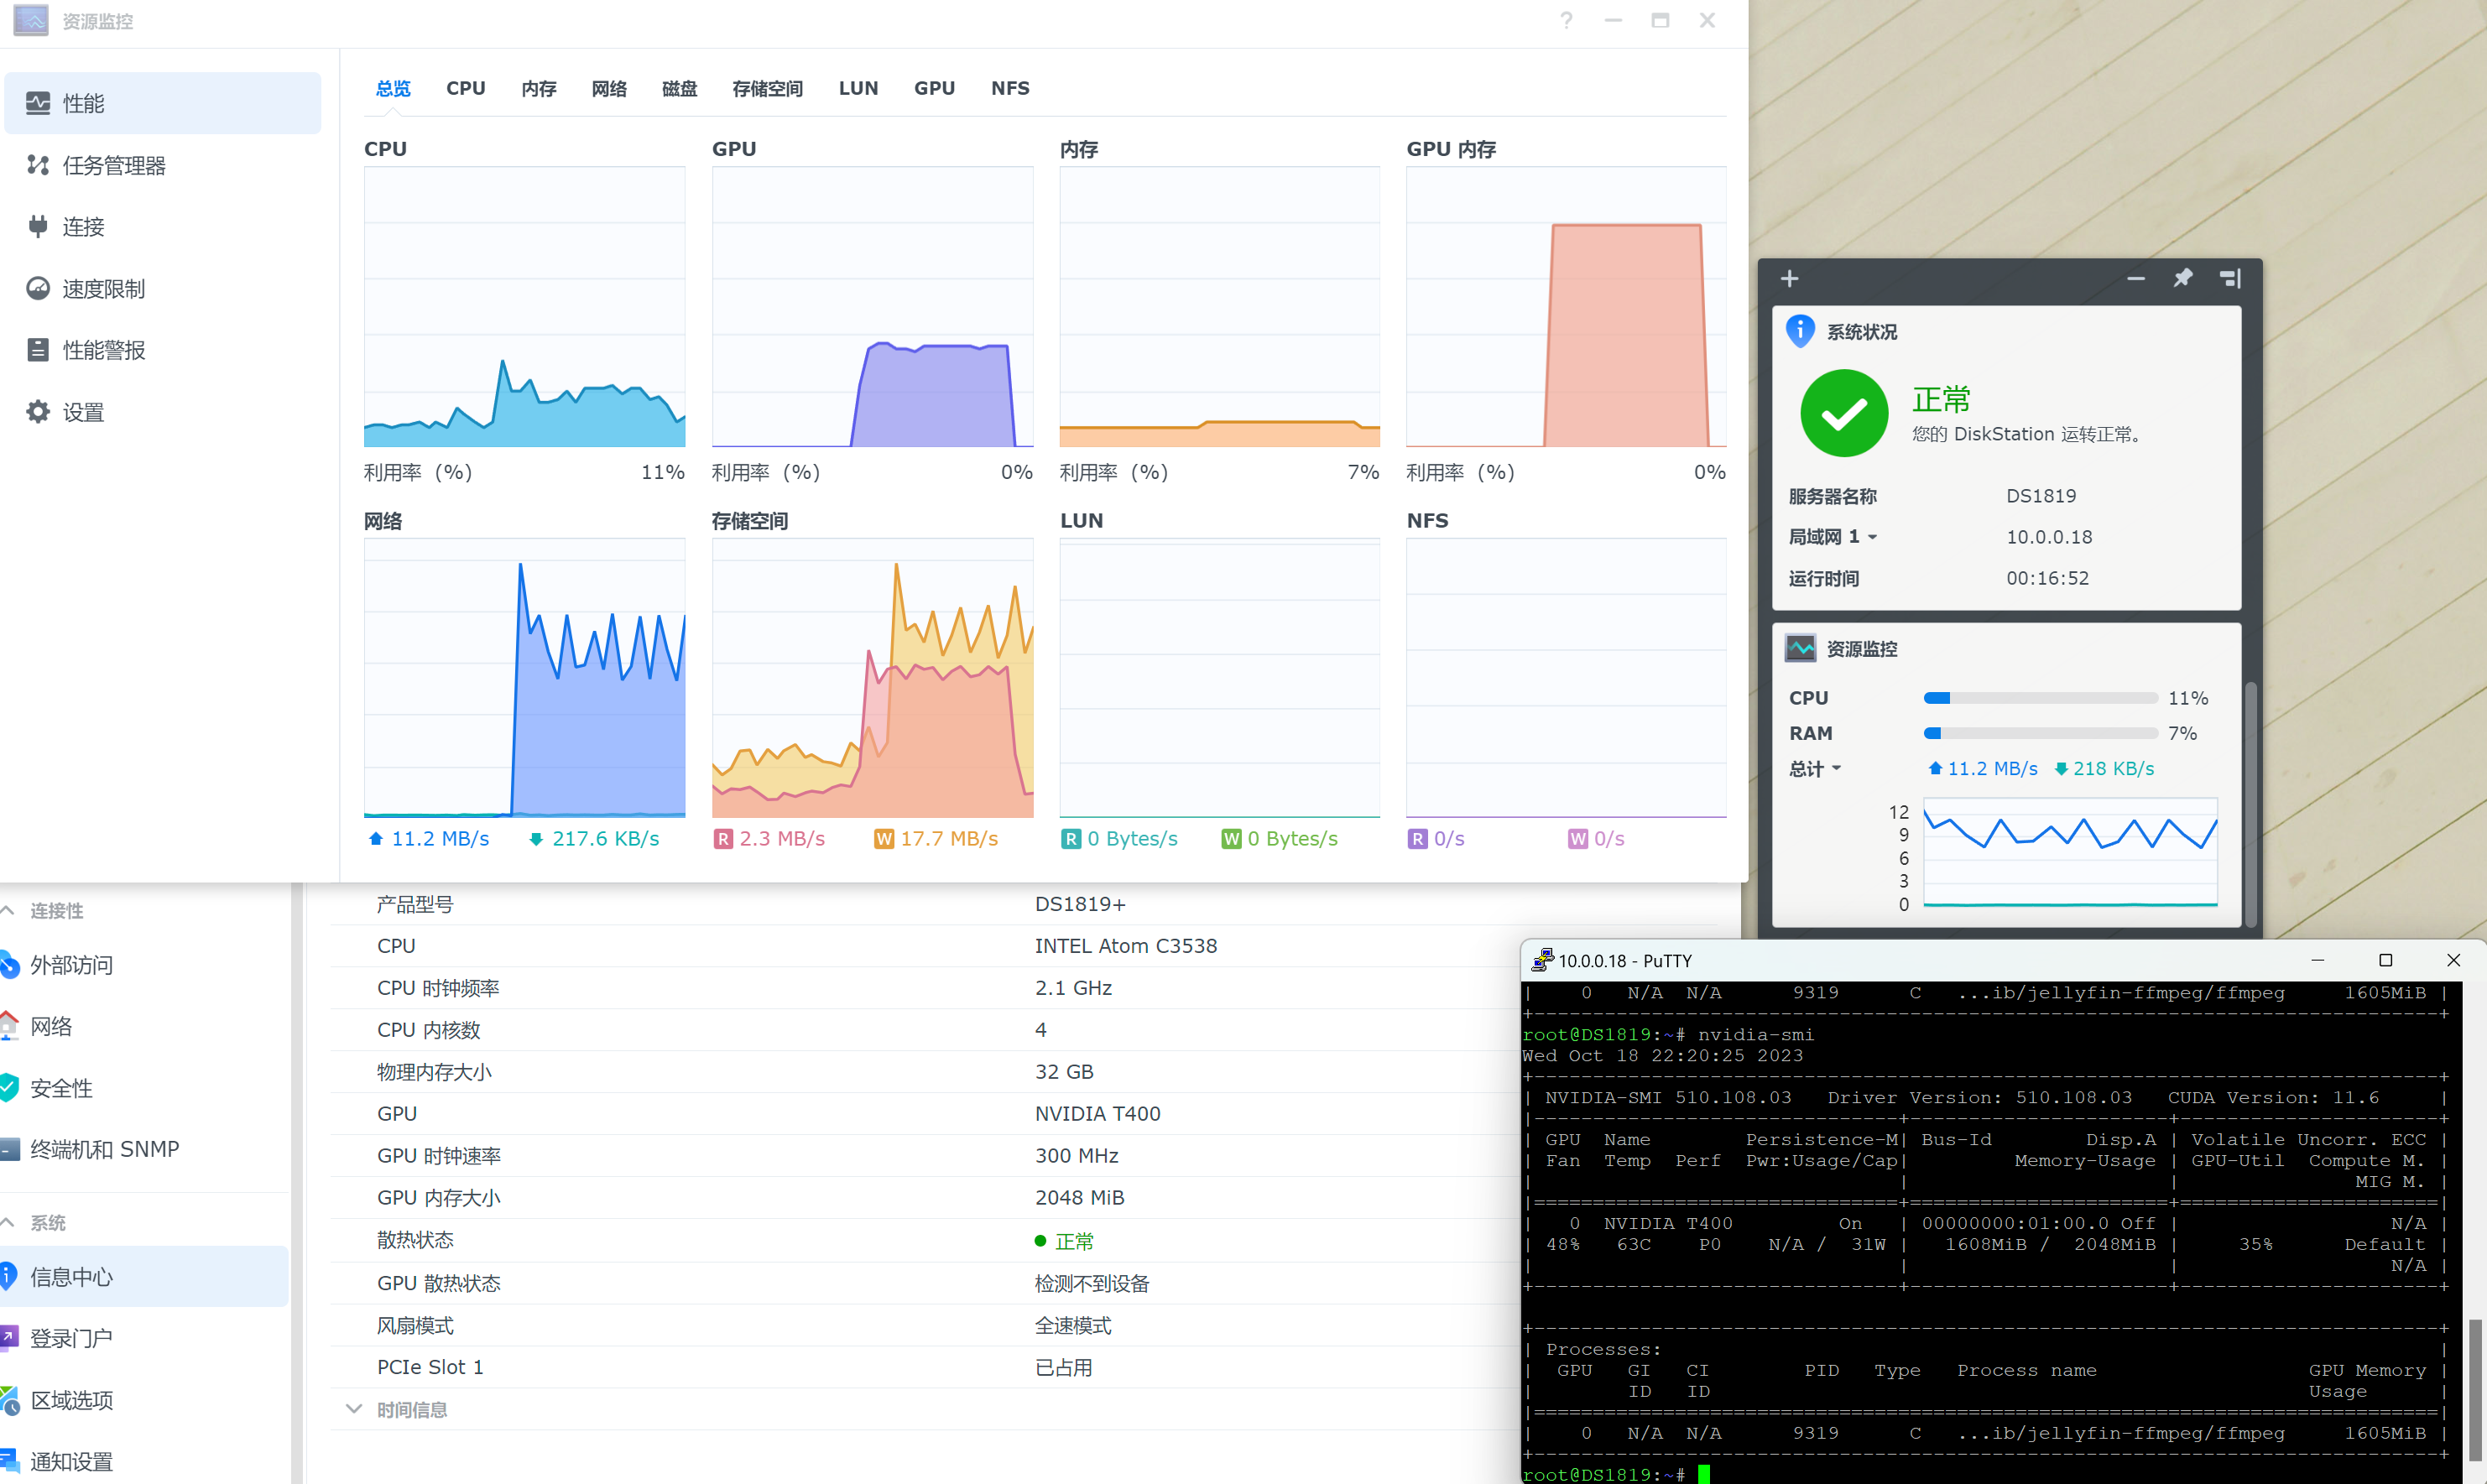Click the PuTTY terminal prompt
Image resolution: width=2487 pixels, height=1484 pixels.
[x=1604, y=1474]
